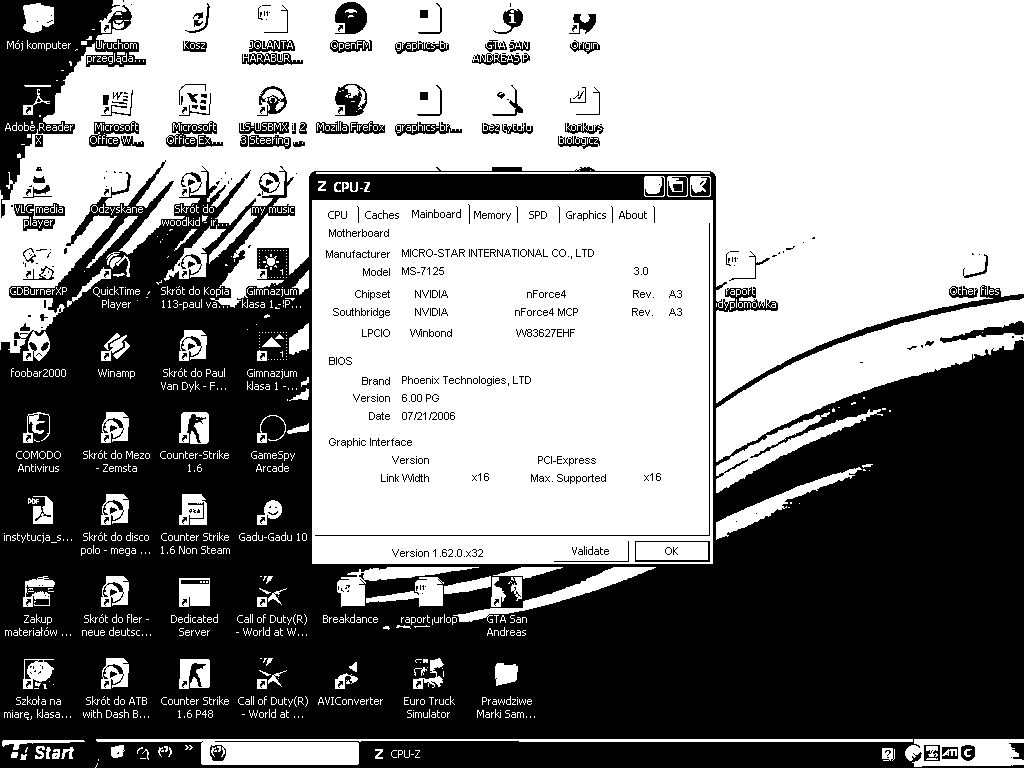Launch the AVIConverter shortcut
The image size is (1024, 768).
(x=350, y=677)
